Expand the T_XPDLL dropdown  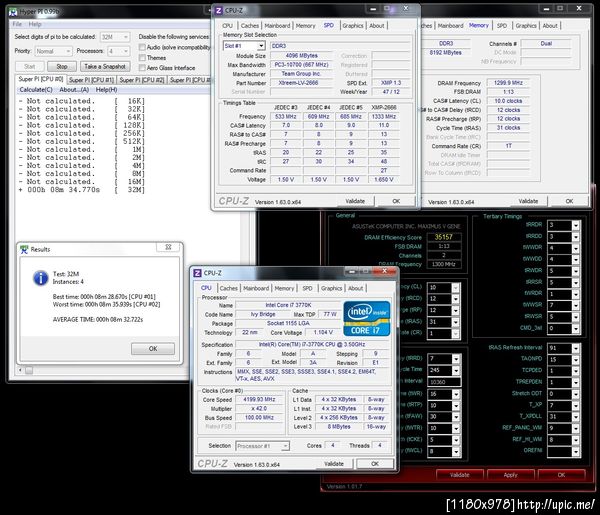576,417
